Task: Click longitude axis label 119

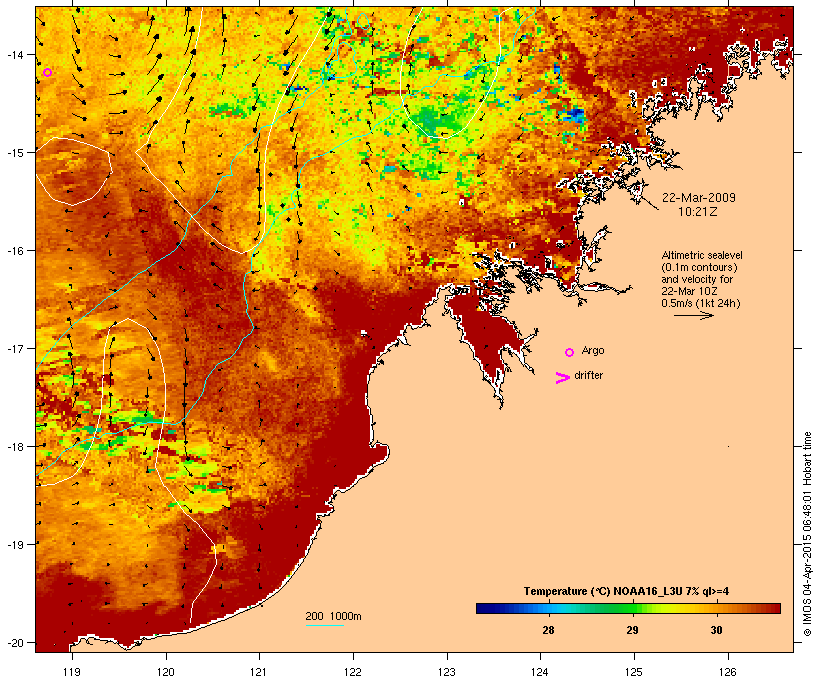Action: (x=72, y=672)
